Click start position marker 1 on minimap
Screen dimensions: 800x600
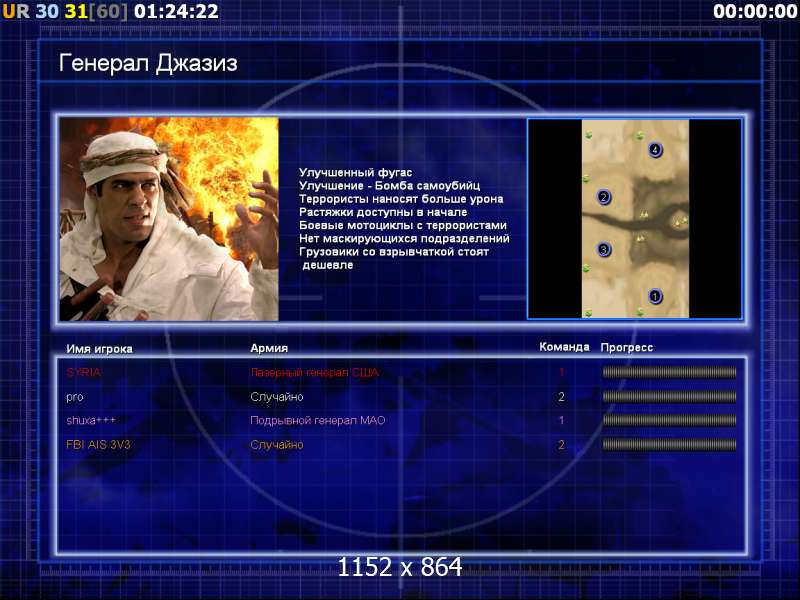pos(655,296)
